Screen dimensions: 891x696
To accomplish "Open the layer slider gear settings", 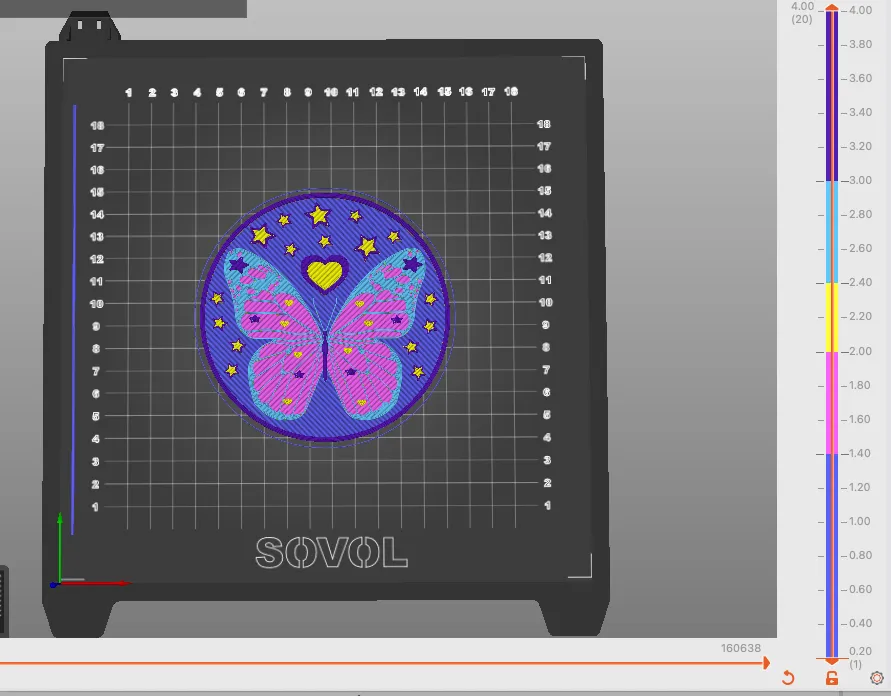I will tap(876, 678).
